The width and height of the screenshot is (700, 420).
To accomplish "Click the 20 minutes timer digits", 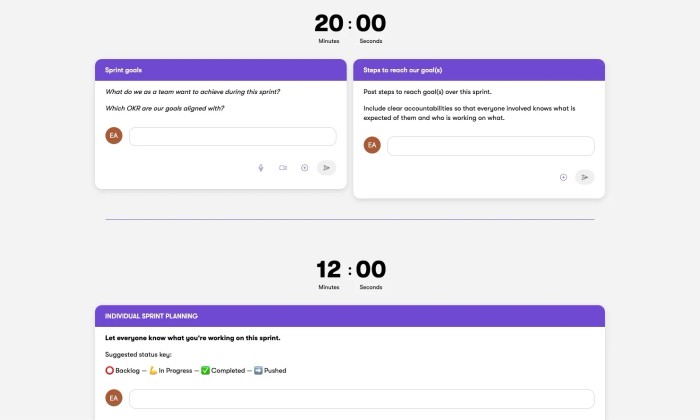I will [329, 23].
